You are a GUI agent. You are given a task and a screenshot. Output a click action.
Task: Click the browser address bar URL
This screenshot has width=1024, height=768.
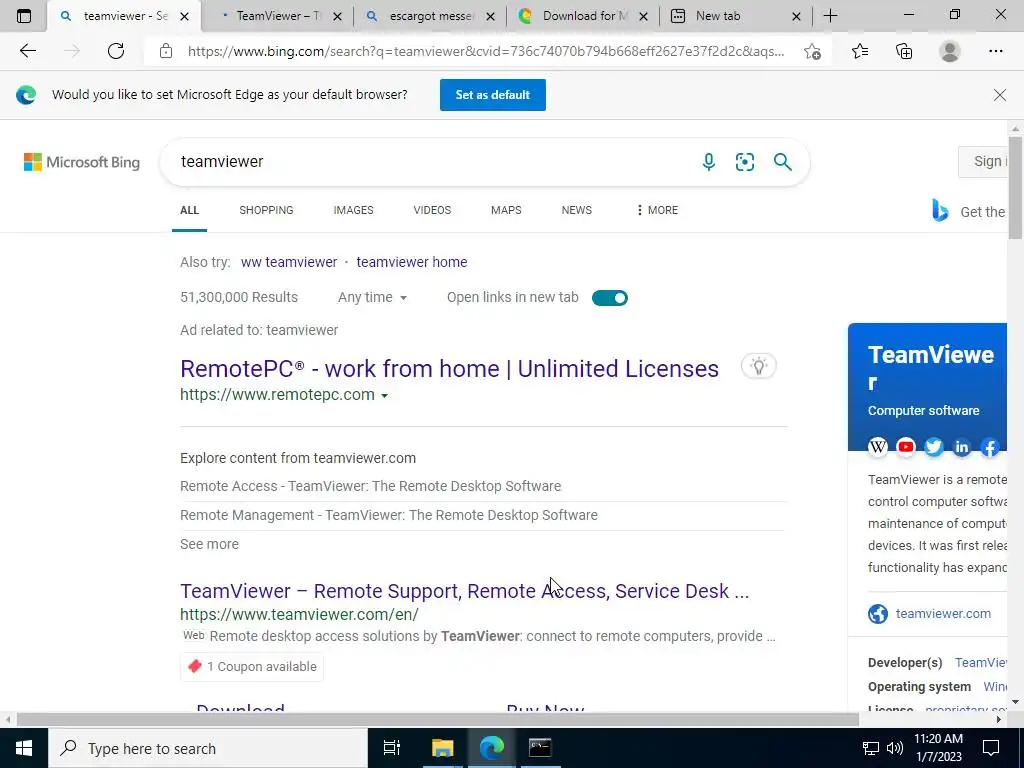pos(486,51)
